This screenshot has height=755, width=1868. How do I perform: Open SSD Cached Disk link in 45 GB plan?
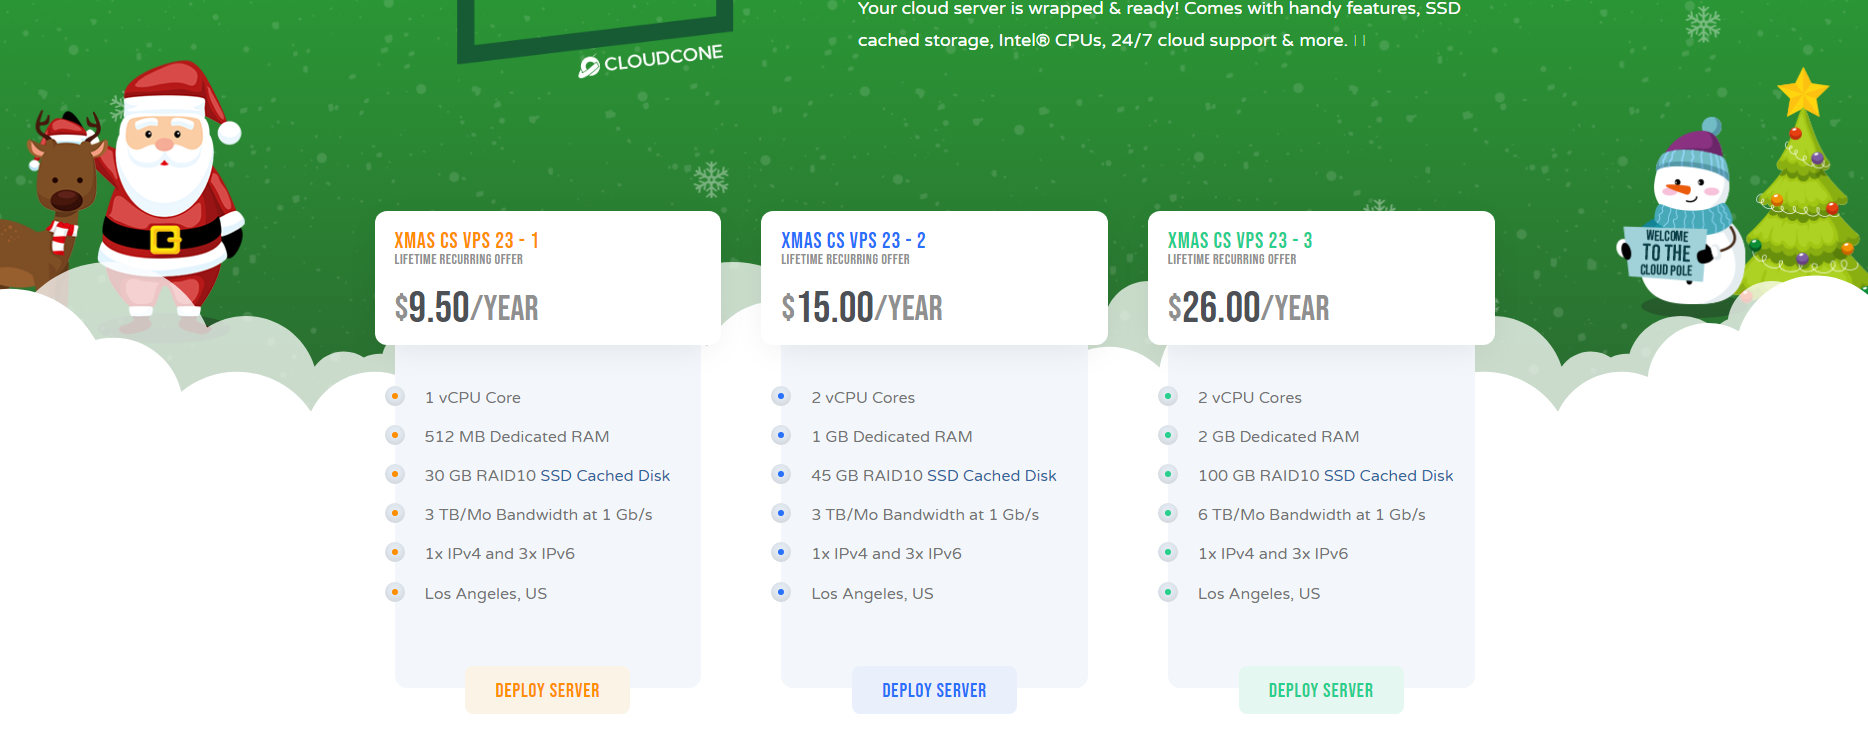point(992,476)
